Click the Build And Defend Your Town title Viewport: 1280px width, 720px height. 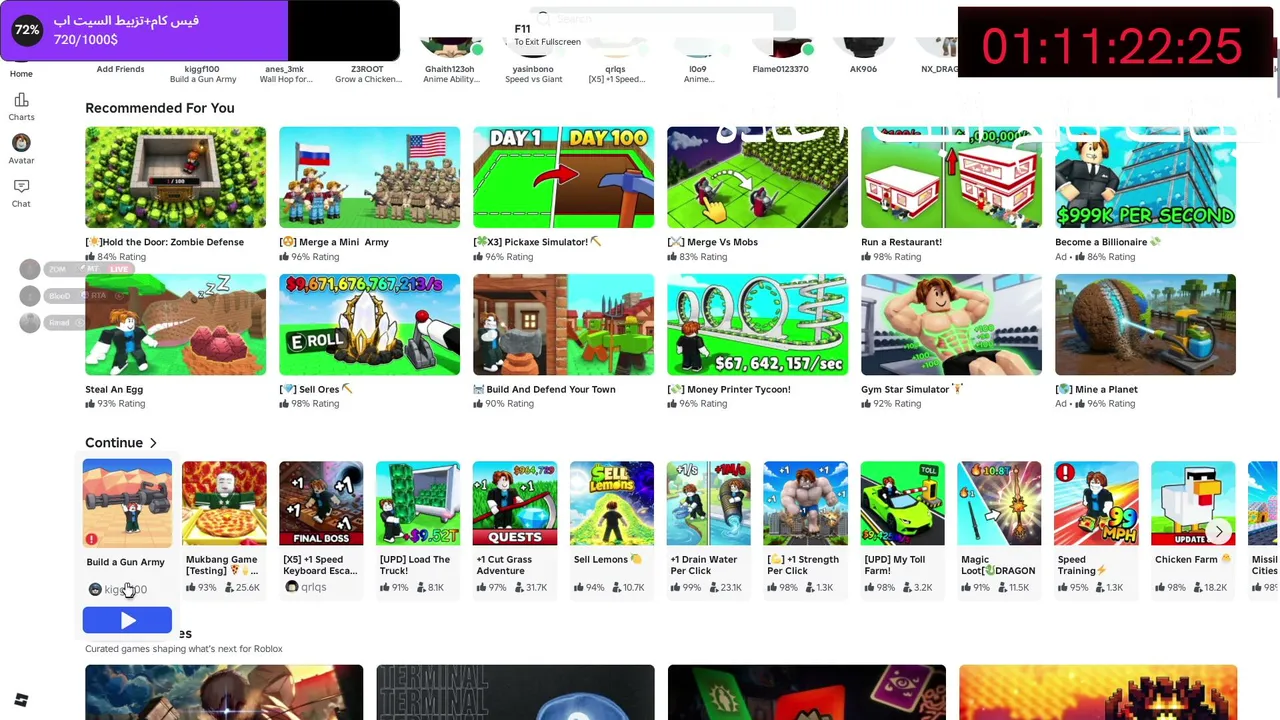coord(544,389)
